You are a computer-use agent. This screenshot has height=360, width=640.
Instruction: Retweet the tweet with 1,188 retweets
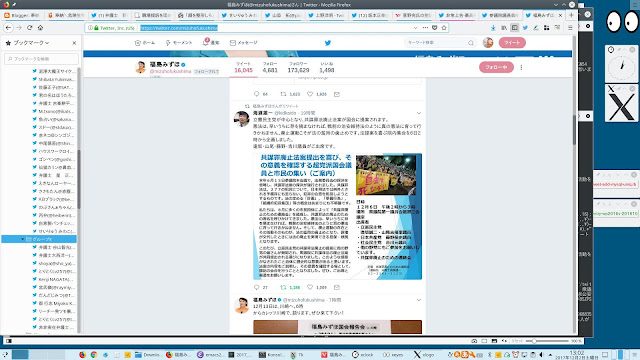284,287
